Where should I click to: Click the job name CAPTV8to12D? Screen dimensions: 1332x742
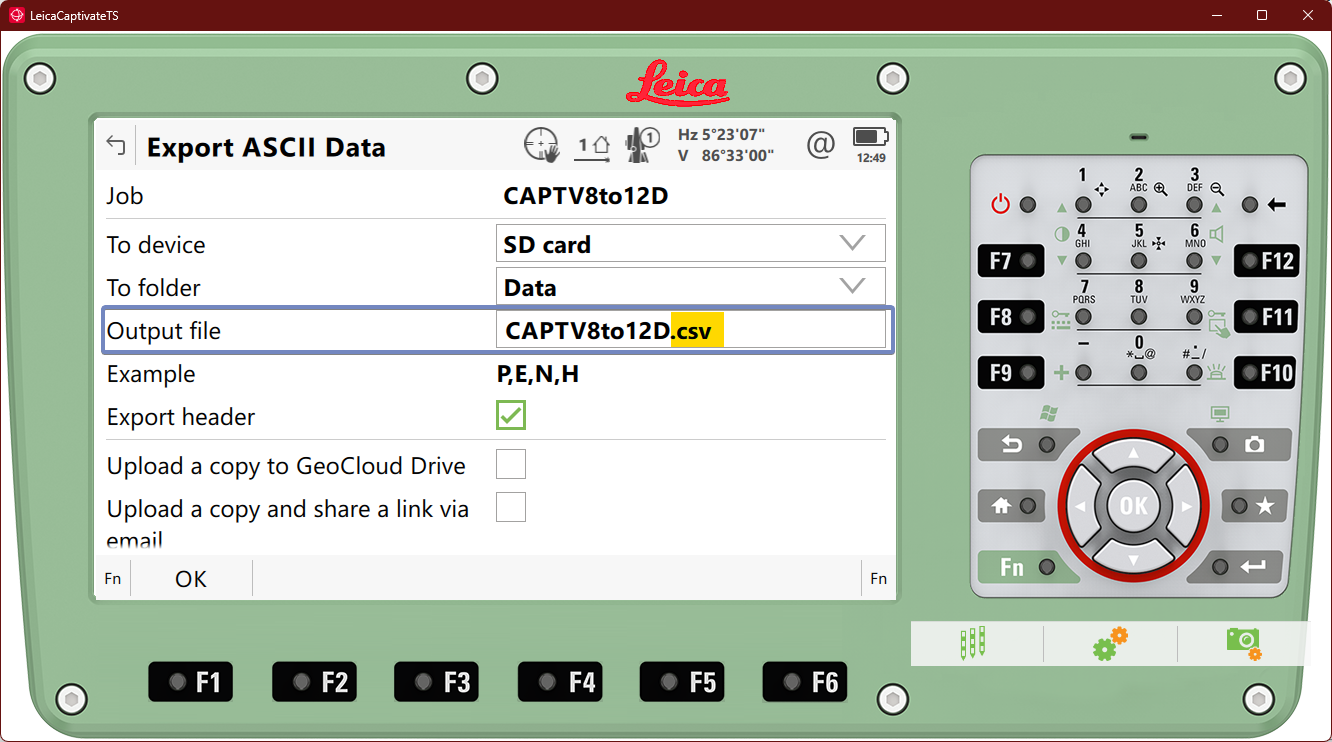tap(586, 196)
